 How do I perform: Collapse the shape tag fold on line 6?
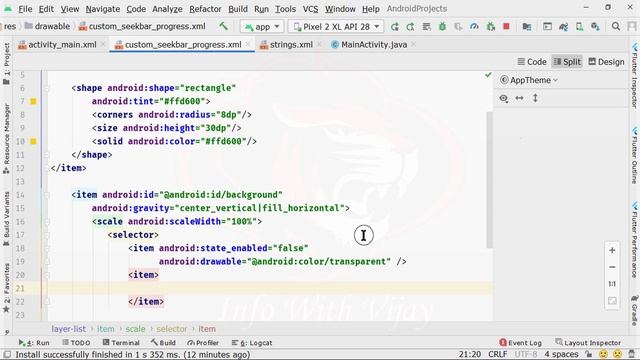pos(47,88)
